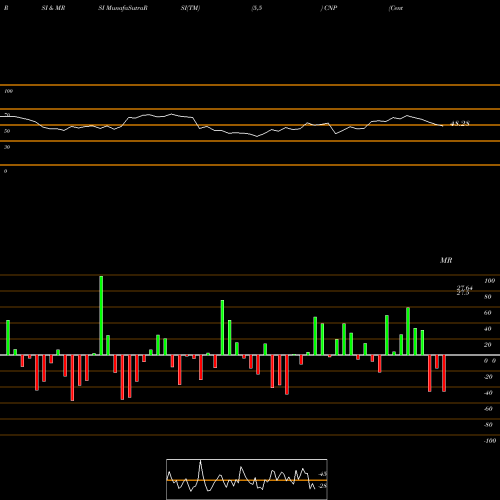Click the 30 label on the RSI axis
The height and width of the screenshot is (500, 500).
pyautogui.click(x=7, y=147)
